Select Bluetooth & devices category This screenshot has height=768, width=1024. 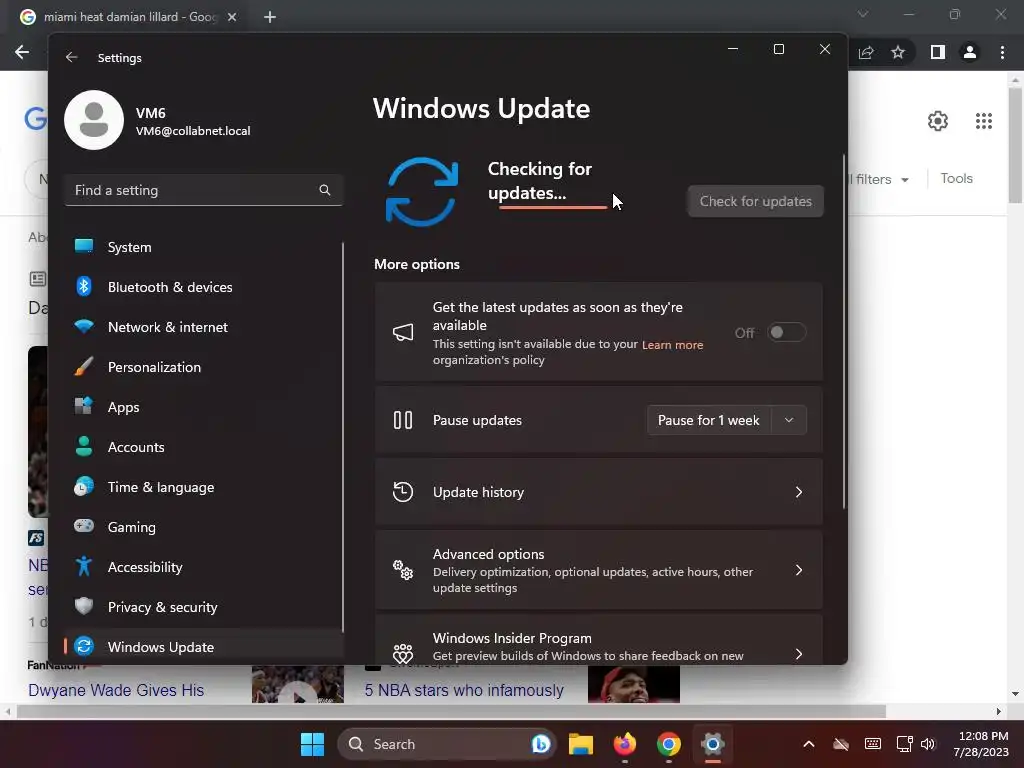click(x=204, y=287)
